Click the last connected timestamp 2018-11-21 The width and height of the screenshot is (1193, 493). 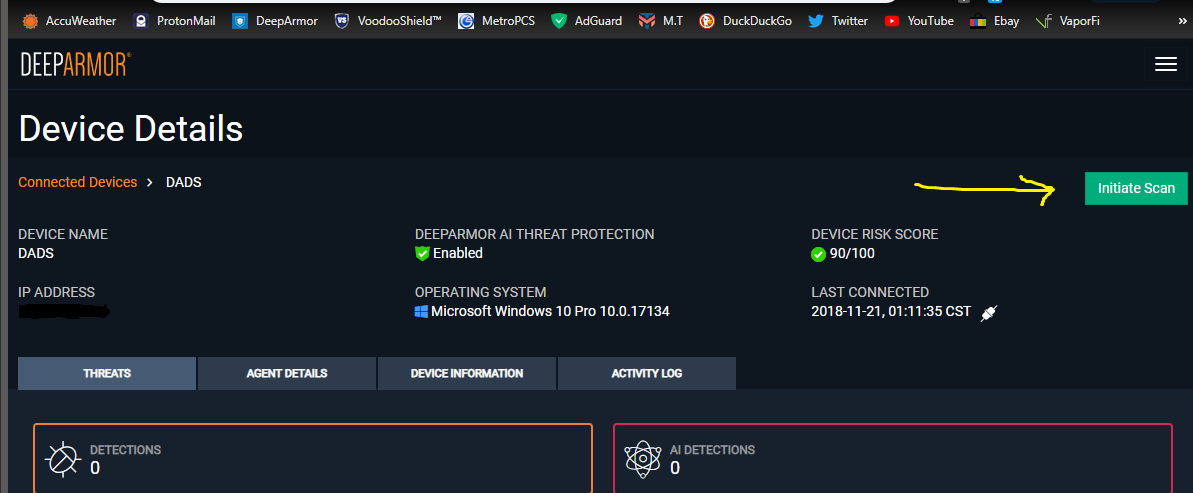[891, 311]
